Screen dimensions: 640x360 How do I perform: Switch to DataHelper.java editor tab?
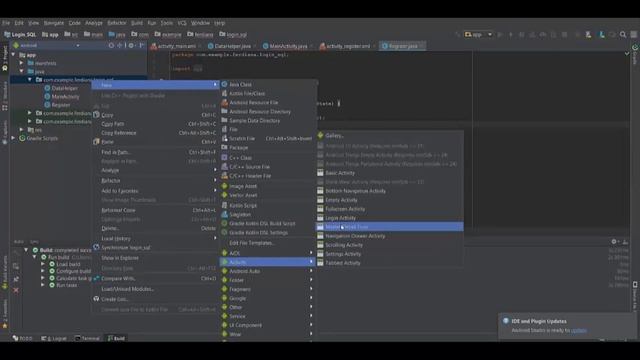coord(232,46)
